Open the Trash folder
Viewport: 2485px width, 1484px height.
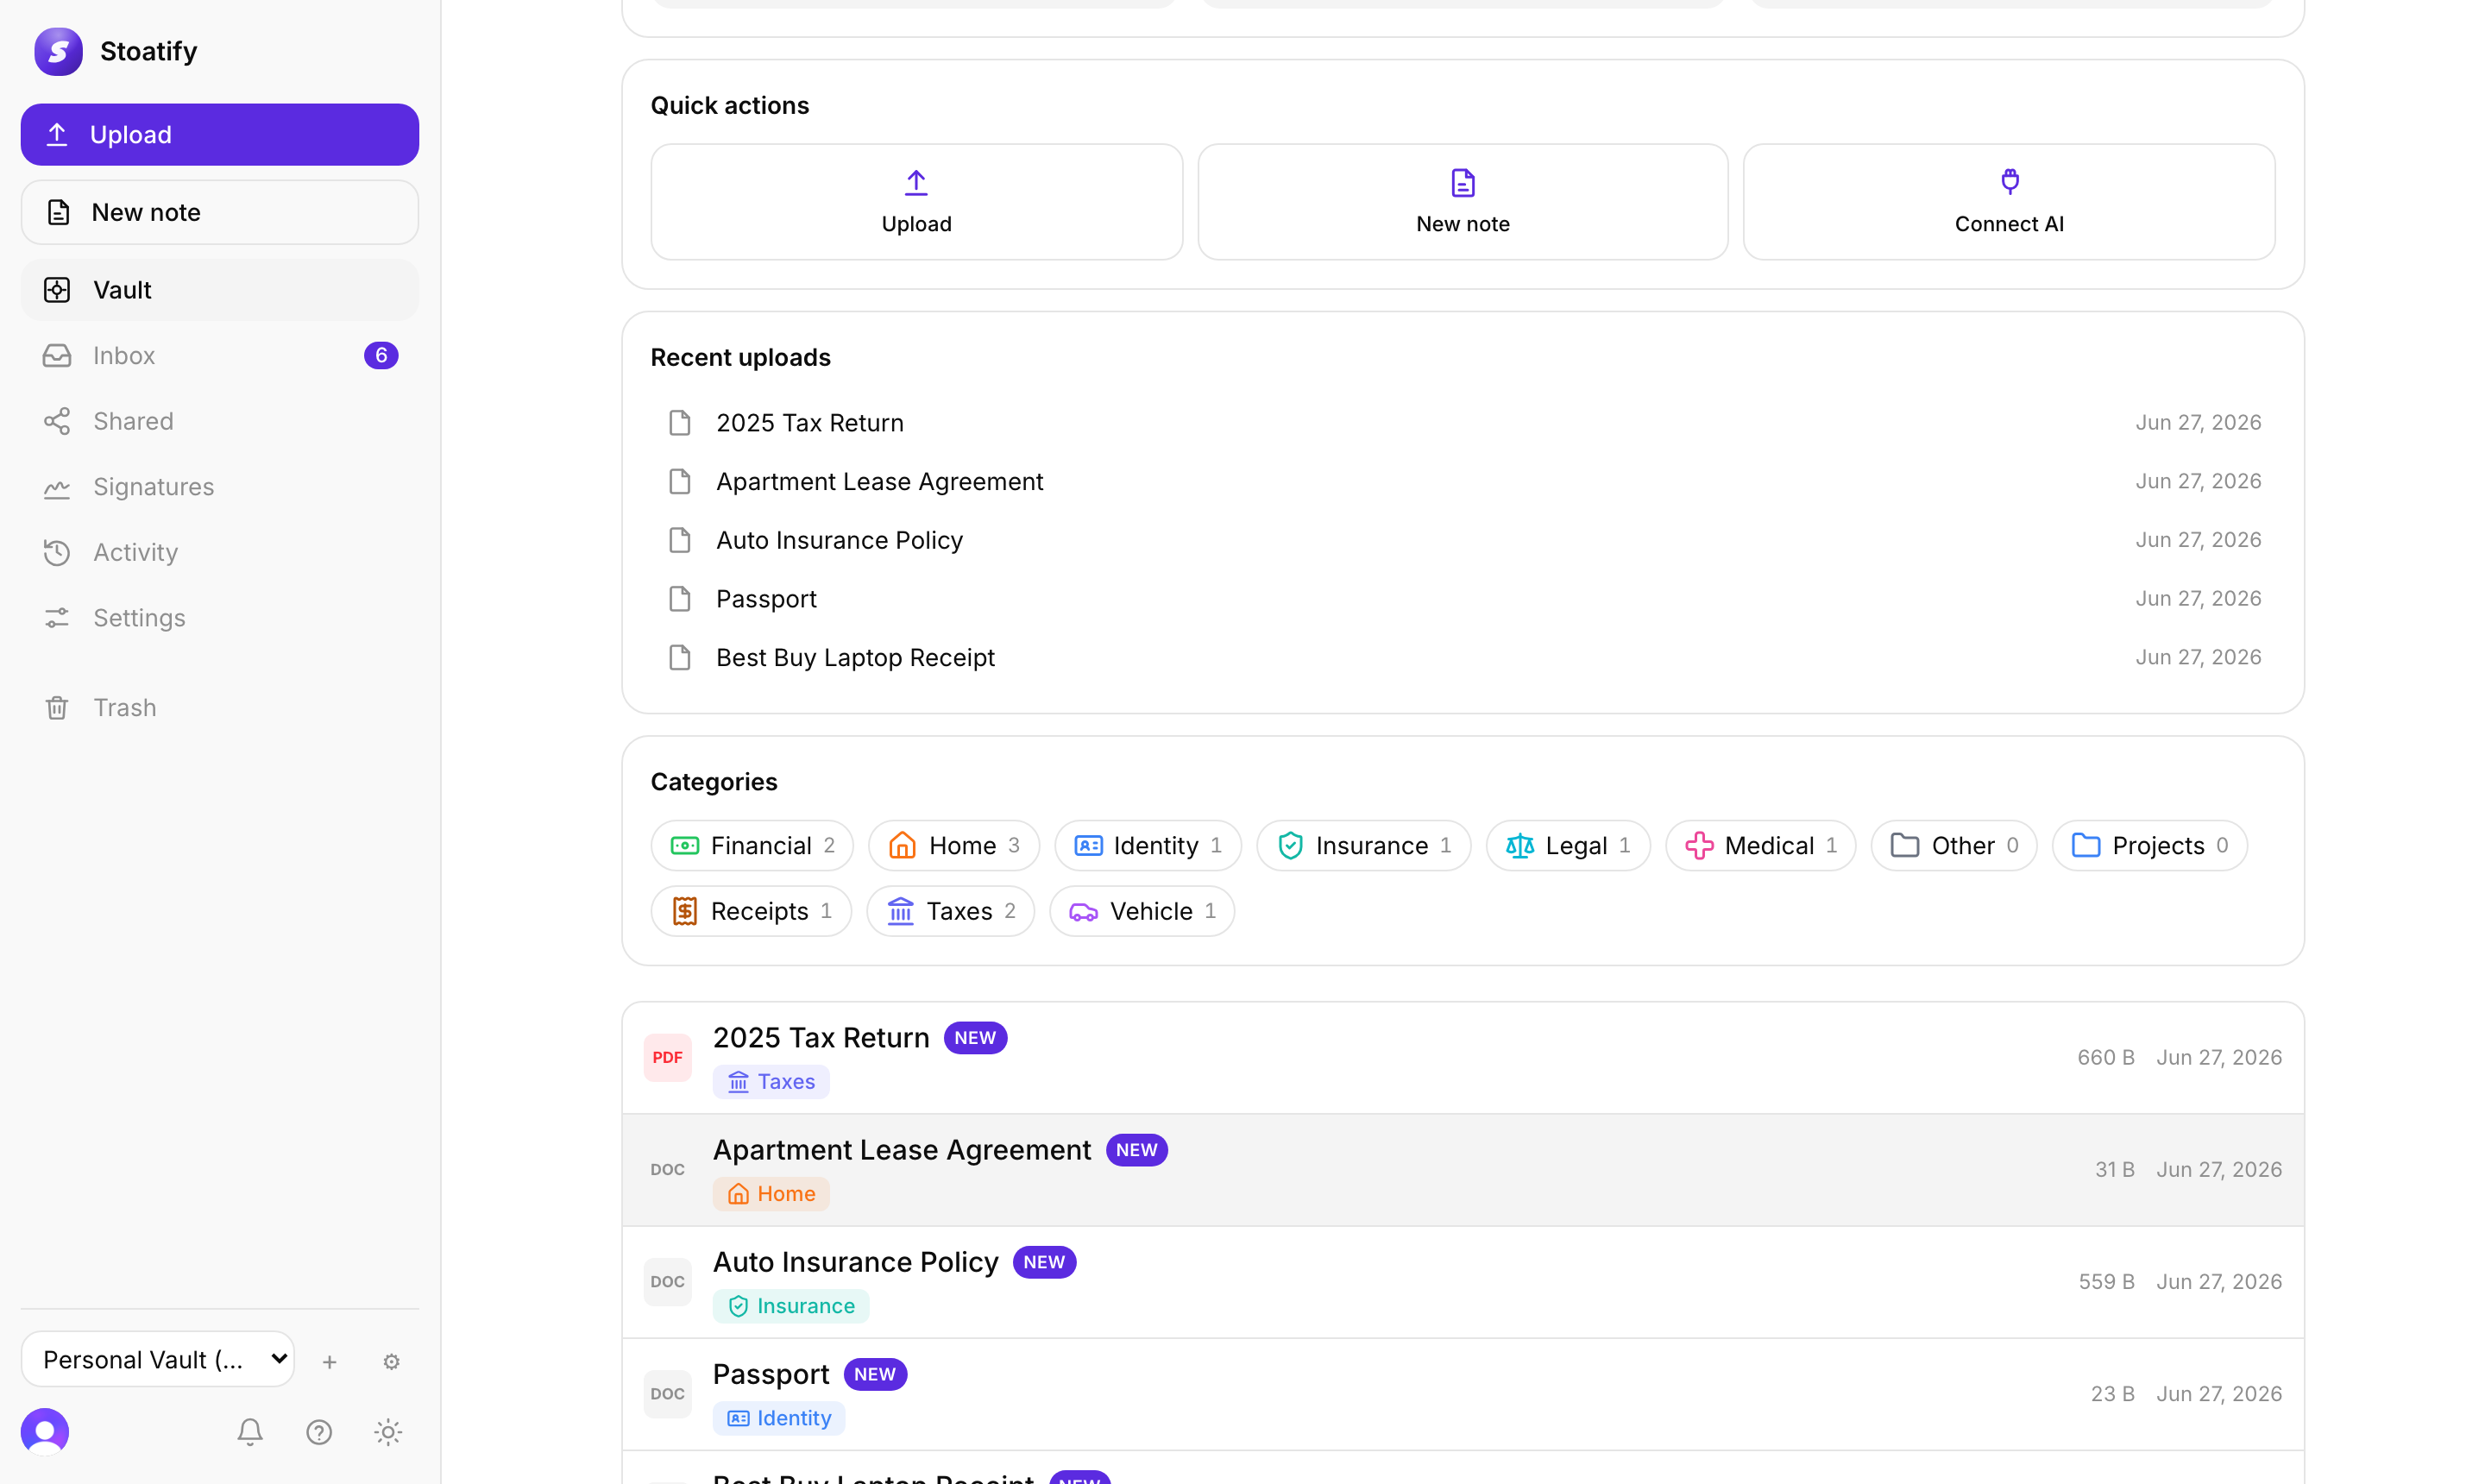pos(220,708)
